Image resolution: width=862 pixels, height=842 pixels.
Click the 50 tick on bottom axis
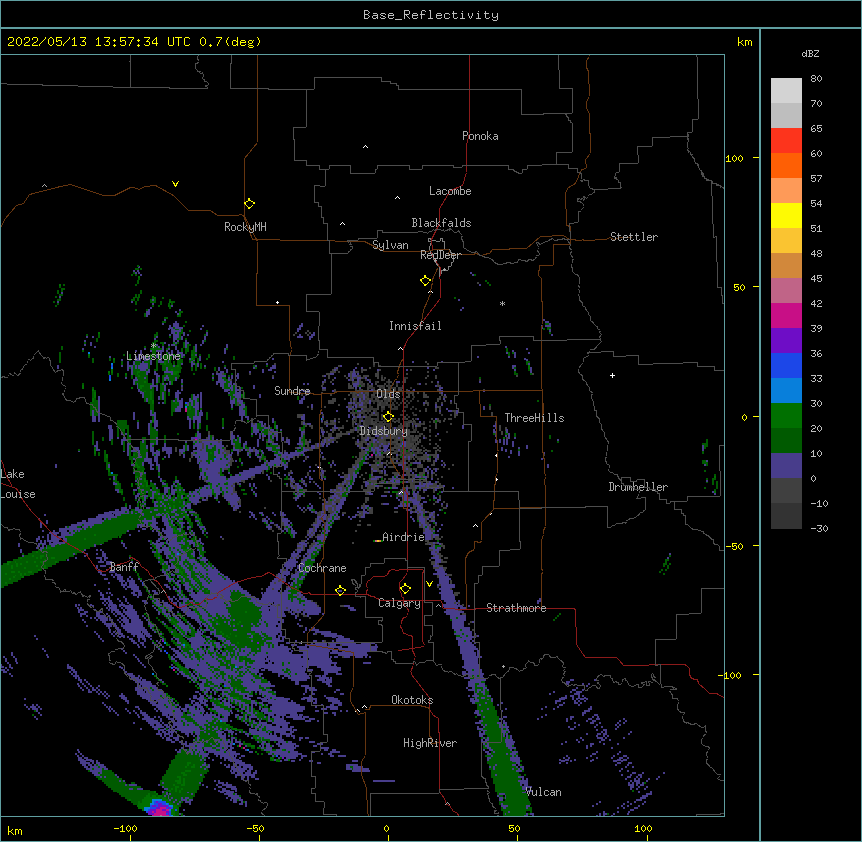tap(514, 828)
